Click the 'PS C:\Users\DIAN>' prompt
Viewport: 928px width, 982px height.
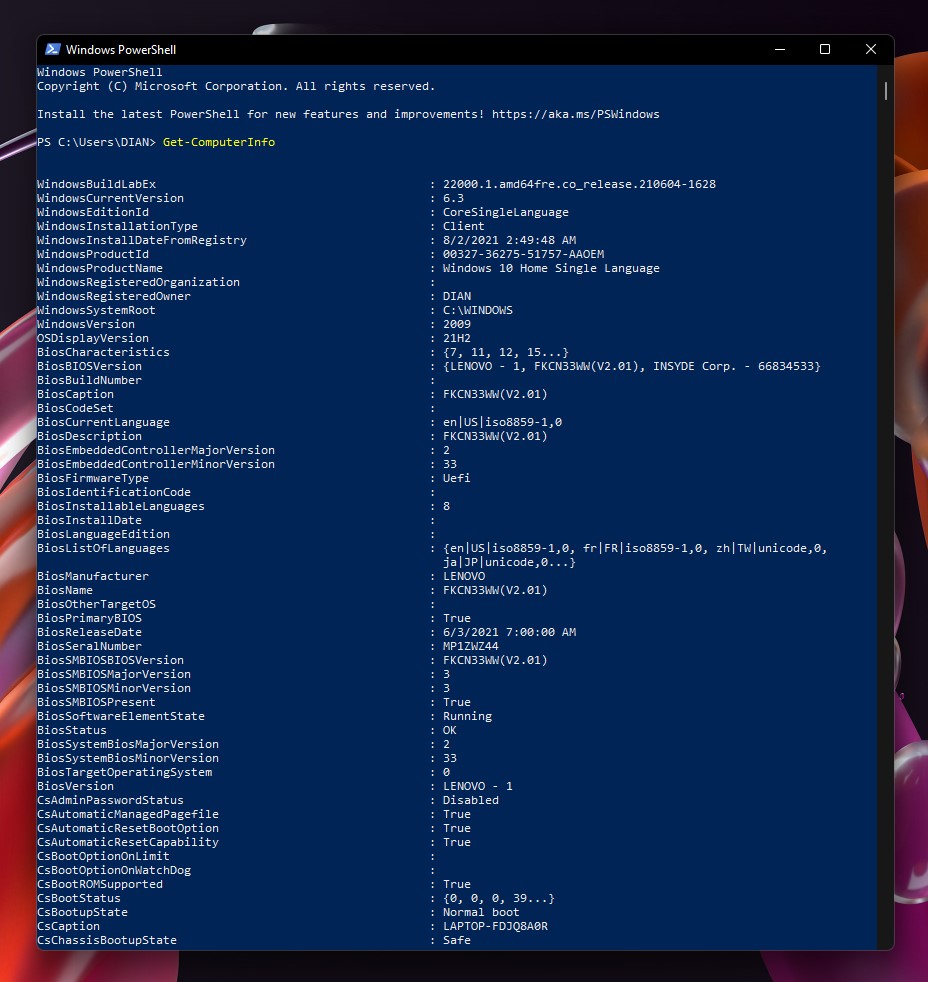(96, 142)
